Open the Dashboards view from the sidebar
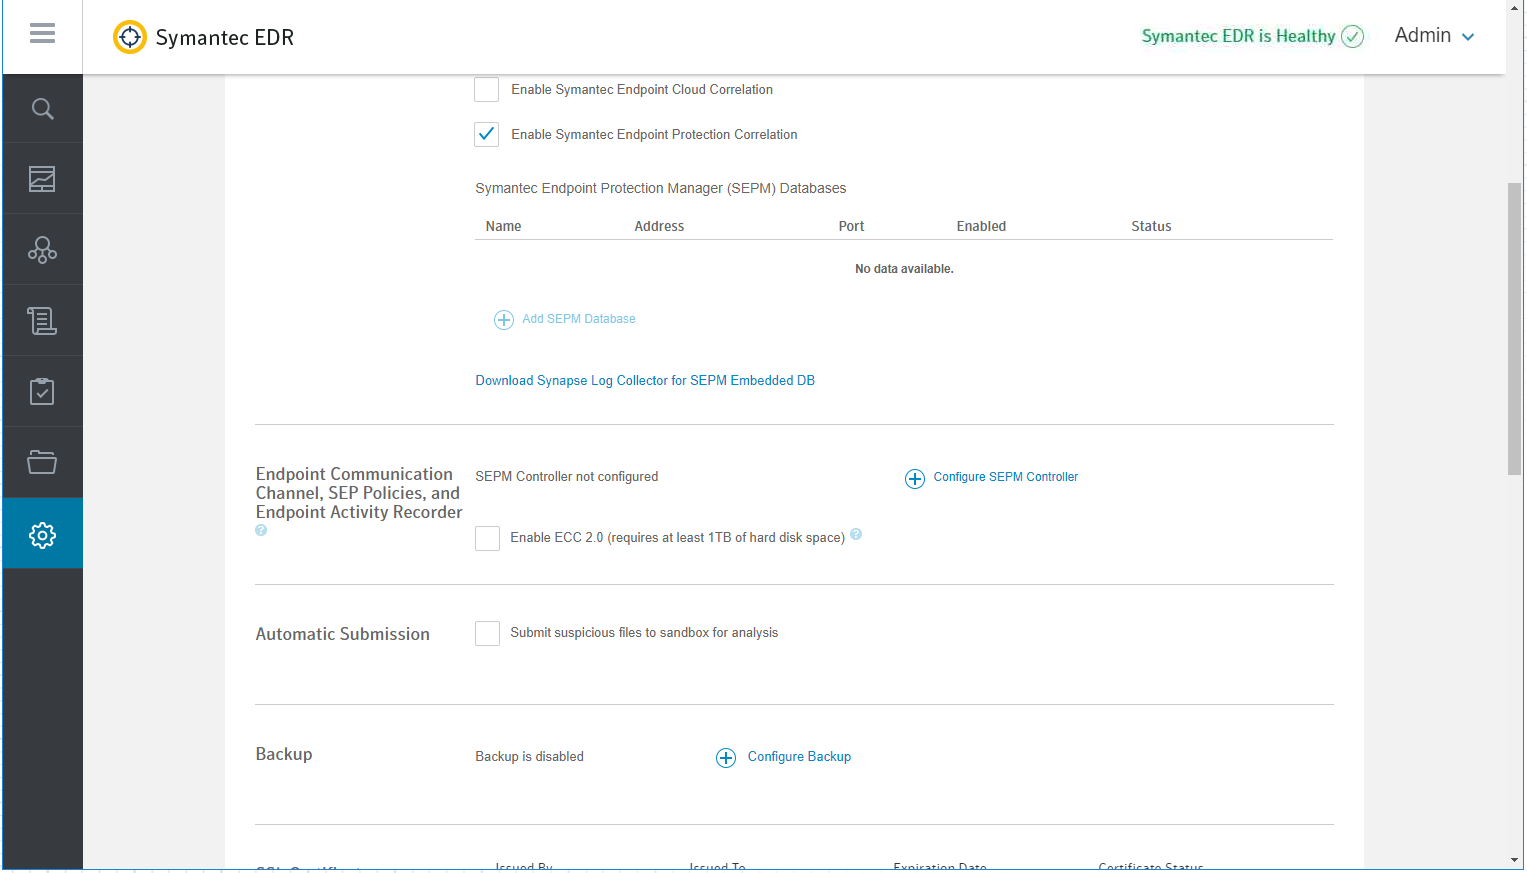The image size is (1527, 873). (x=42, y=178)
